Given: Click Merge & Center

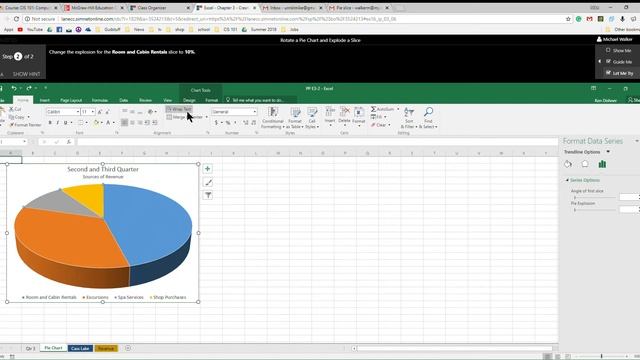Looking at the screenshot, I should (185, 117).
